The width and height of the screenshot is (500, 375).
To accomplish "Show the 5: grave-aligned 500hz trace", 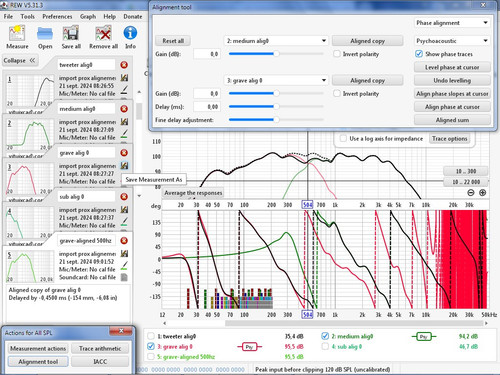I will click(151, 357).
